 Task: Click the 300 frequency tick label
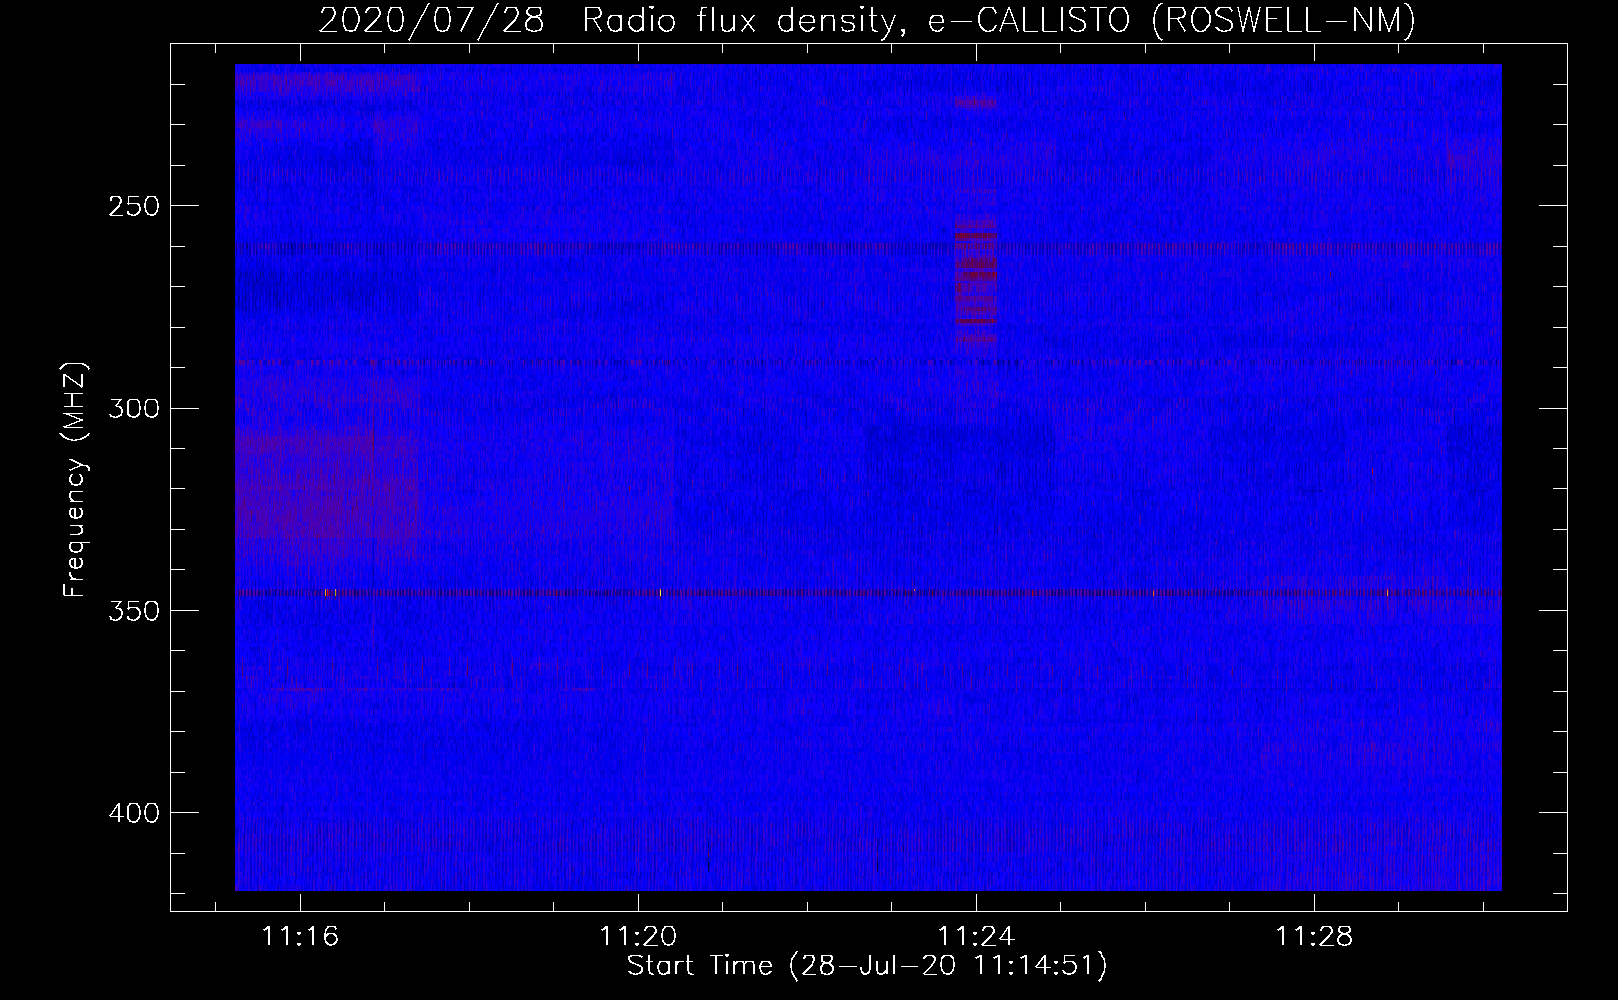(x=133, y=408)
